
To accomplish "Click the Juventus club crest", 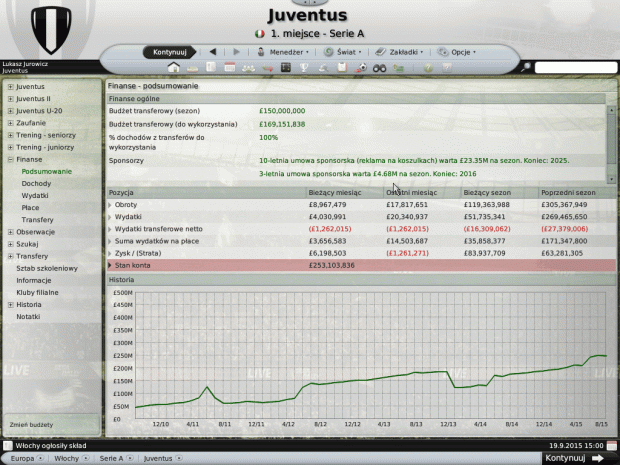I will coord(51,30).
